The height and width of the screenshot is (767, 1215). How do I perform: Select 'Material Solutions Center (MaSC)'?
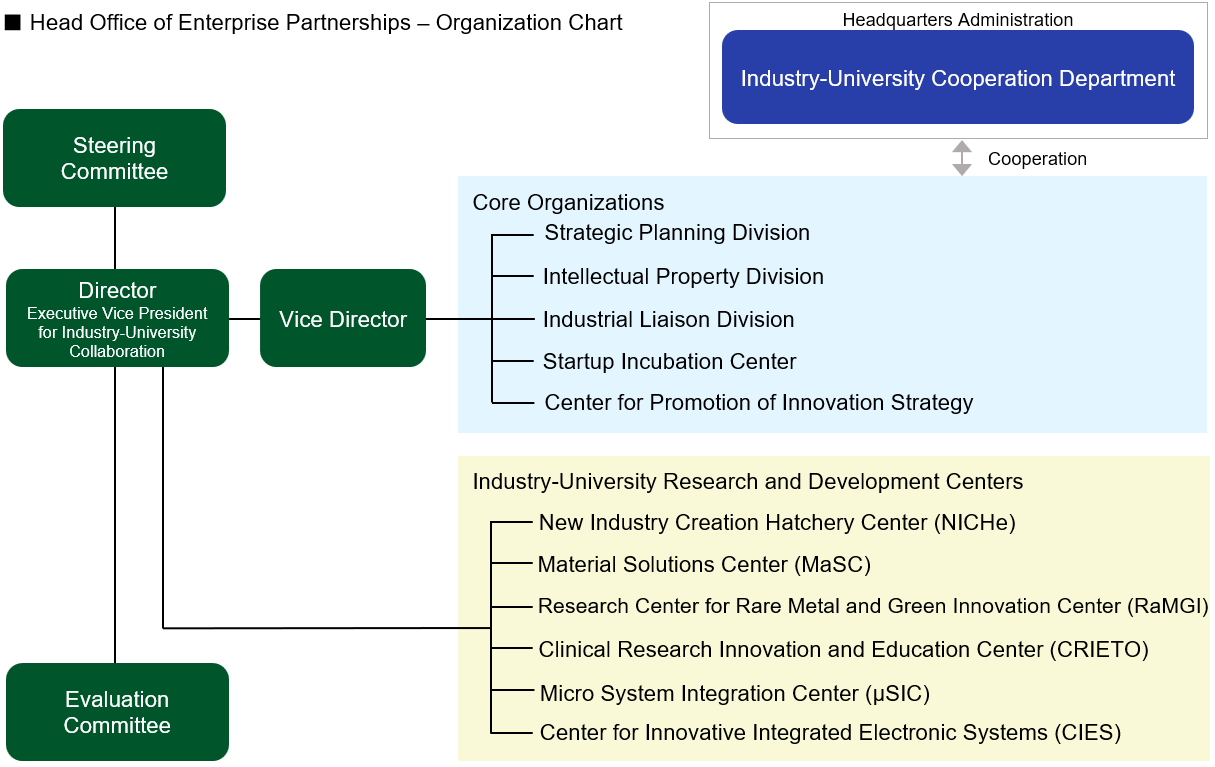(704, 565)
